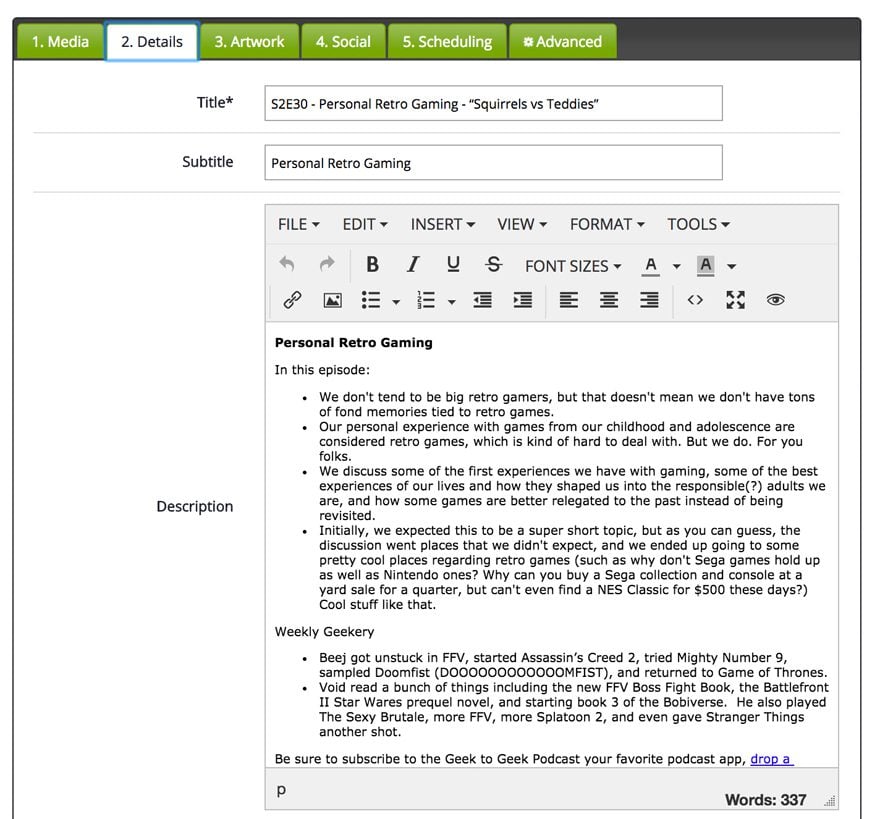Go to the 5. Scheduling tab

(447, 42)
